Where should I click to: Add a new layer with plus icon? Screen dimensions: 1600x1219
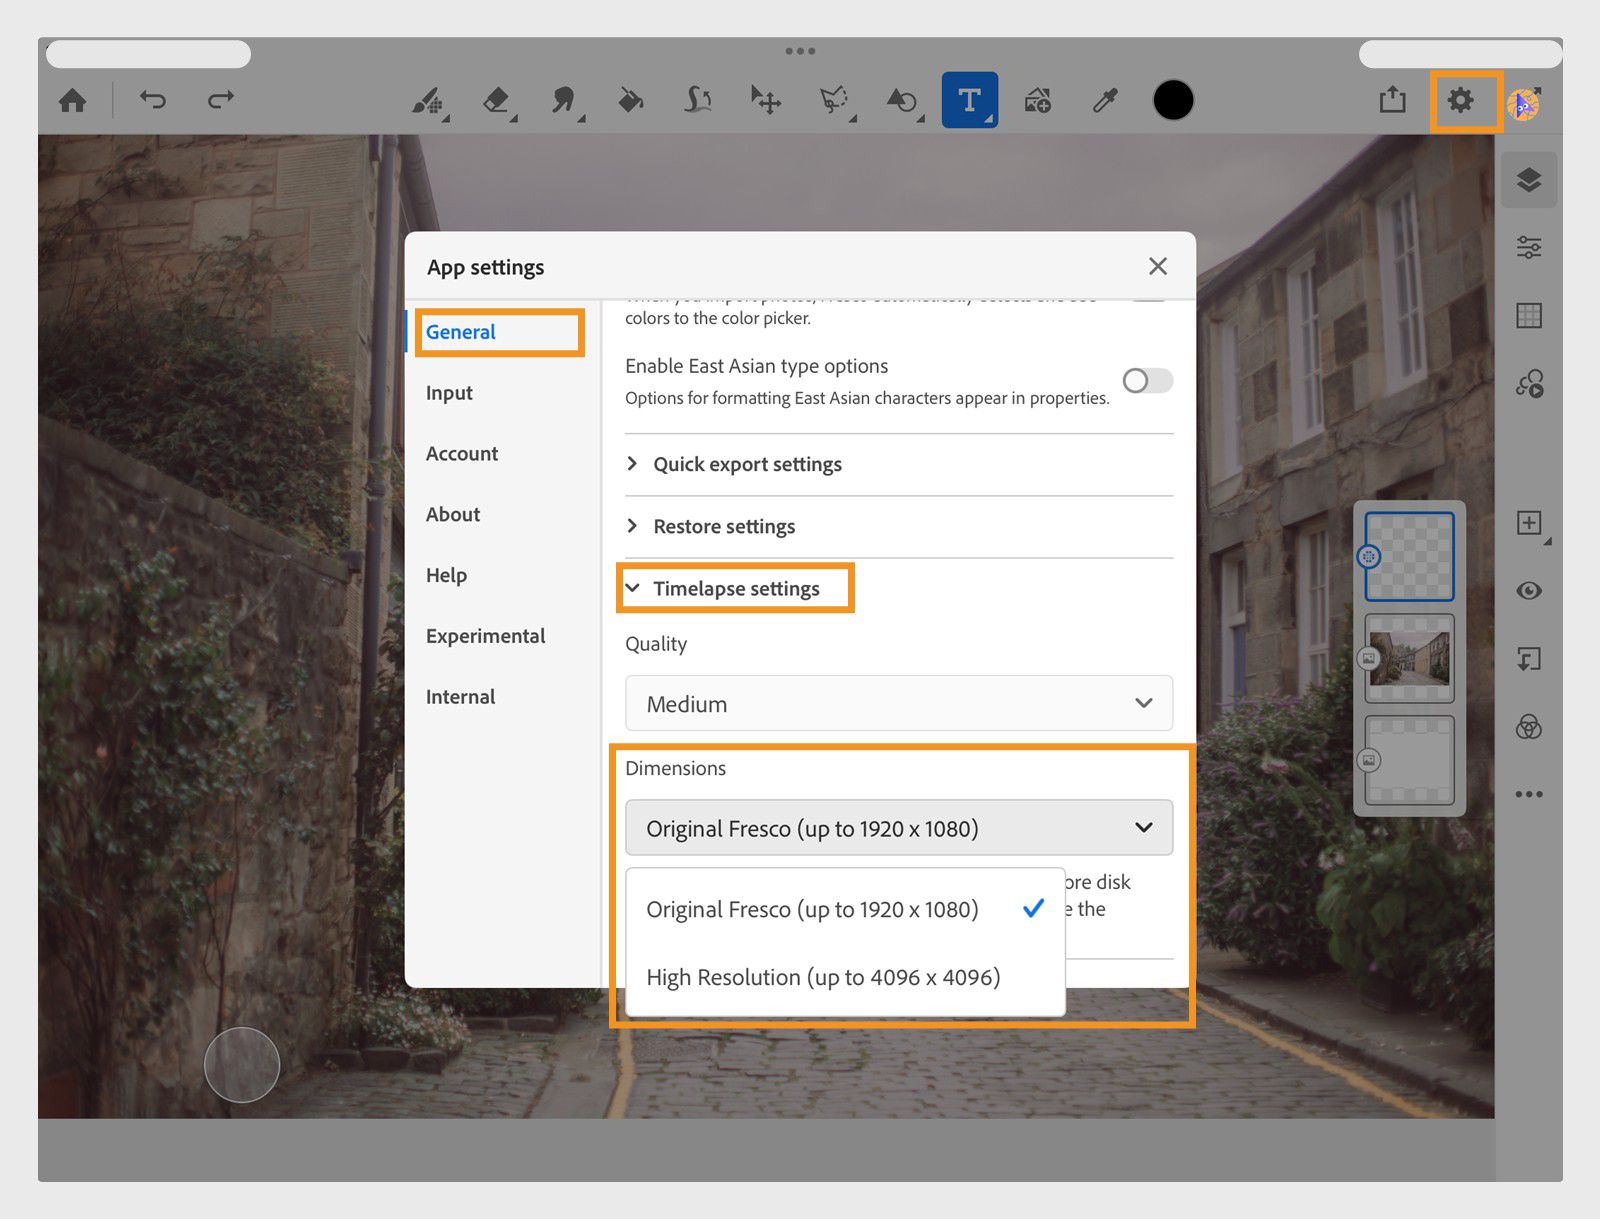coord(1530,523)
